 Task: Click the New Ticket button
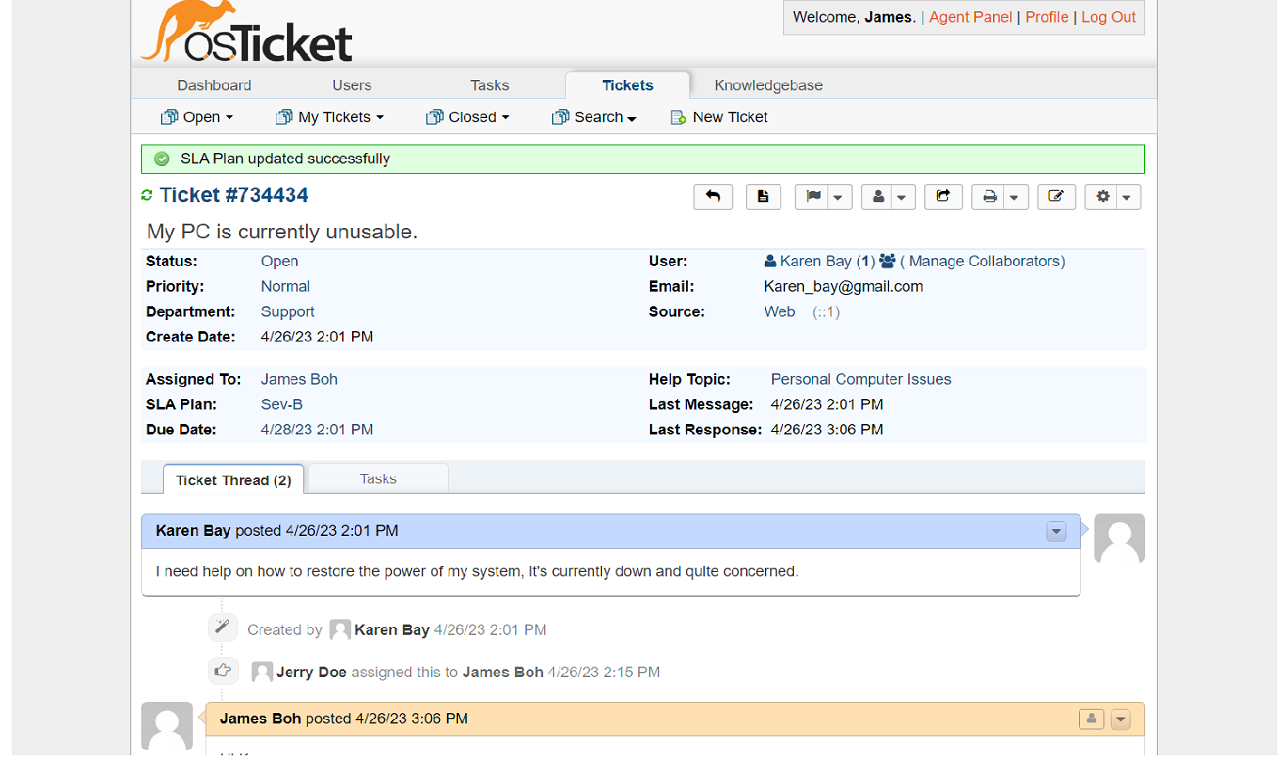[x=729, y=117]
